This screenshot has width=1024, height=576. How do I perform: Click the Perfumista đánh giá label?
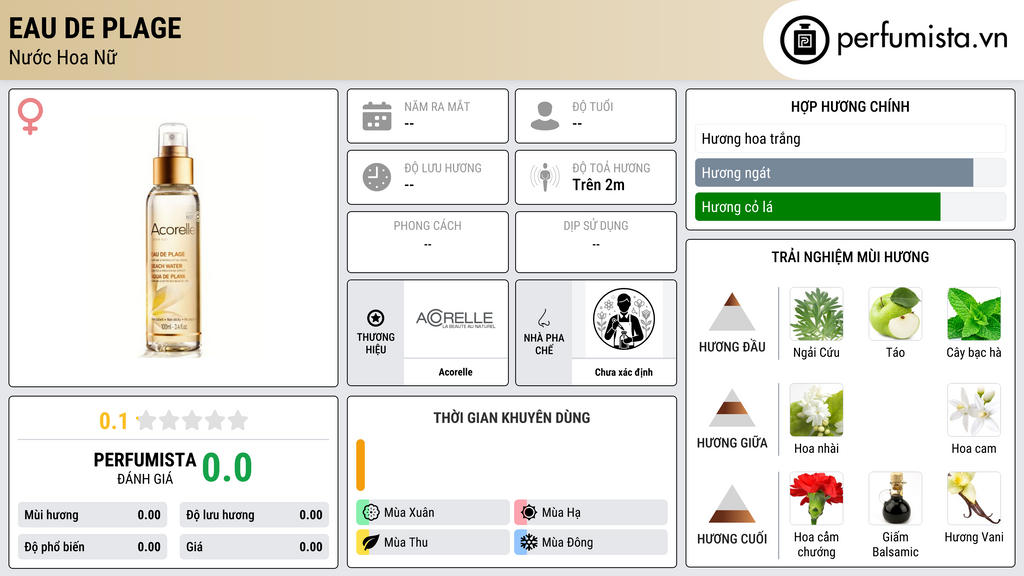[x=144, y=468]
